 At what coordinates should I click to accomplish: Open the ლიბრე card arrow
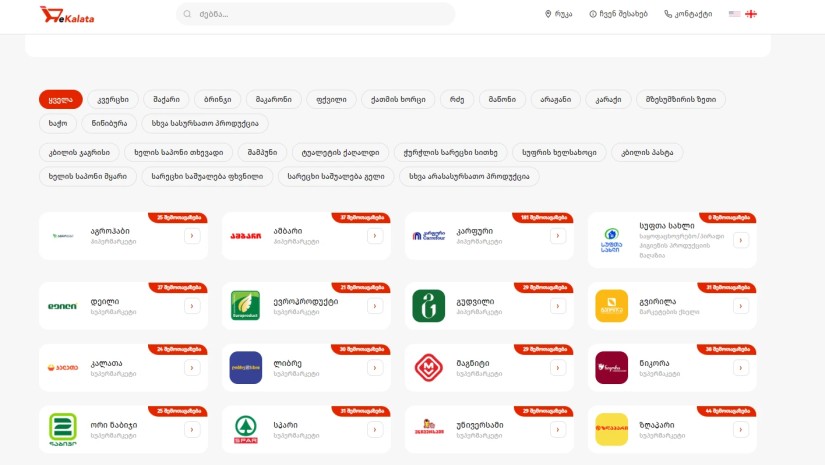[x=375, y=368]
